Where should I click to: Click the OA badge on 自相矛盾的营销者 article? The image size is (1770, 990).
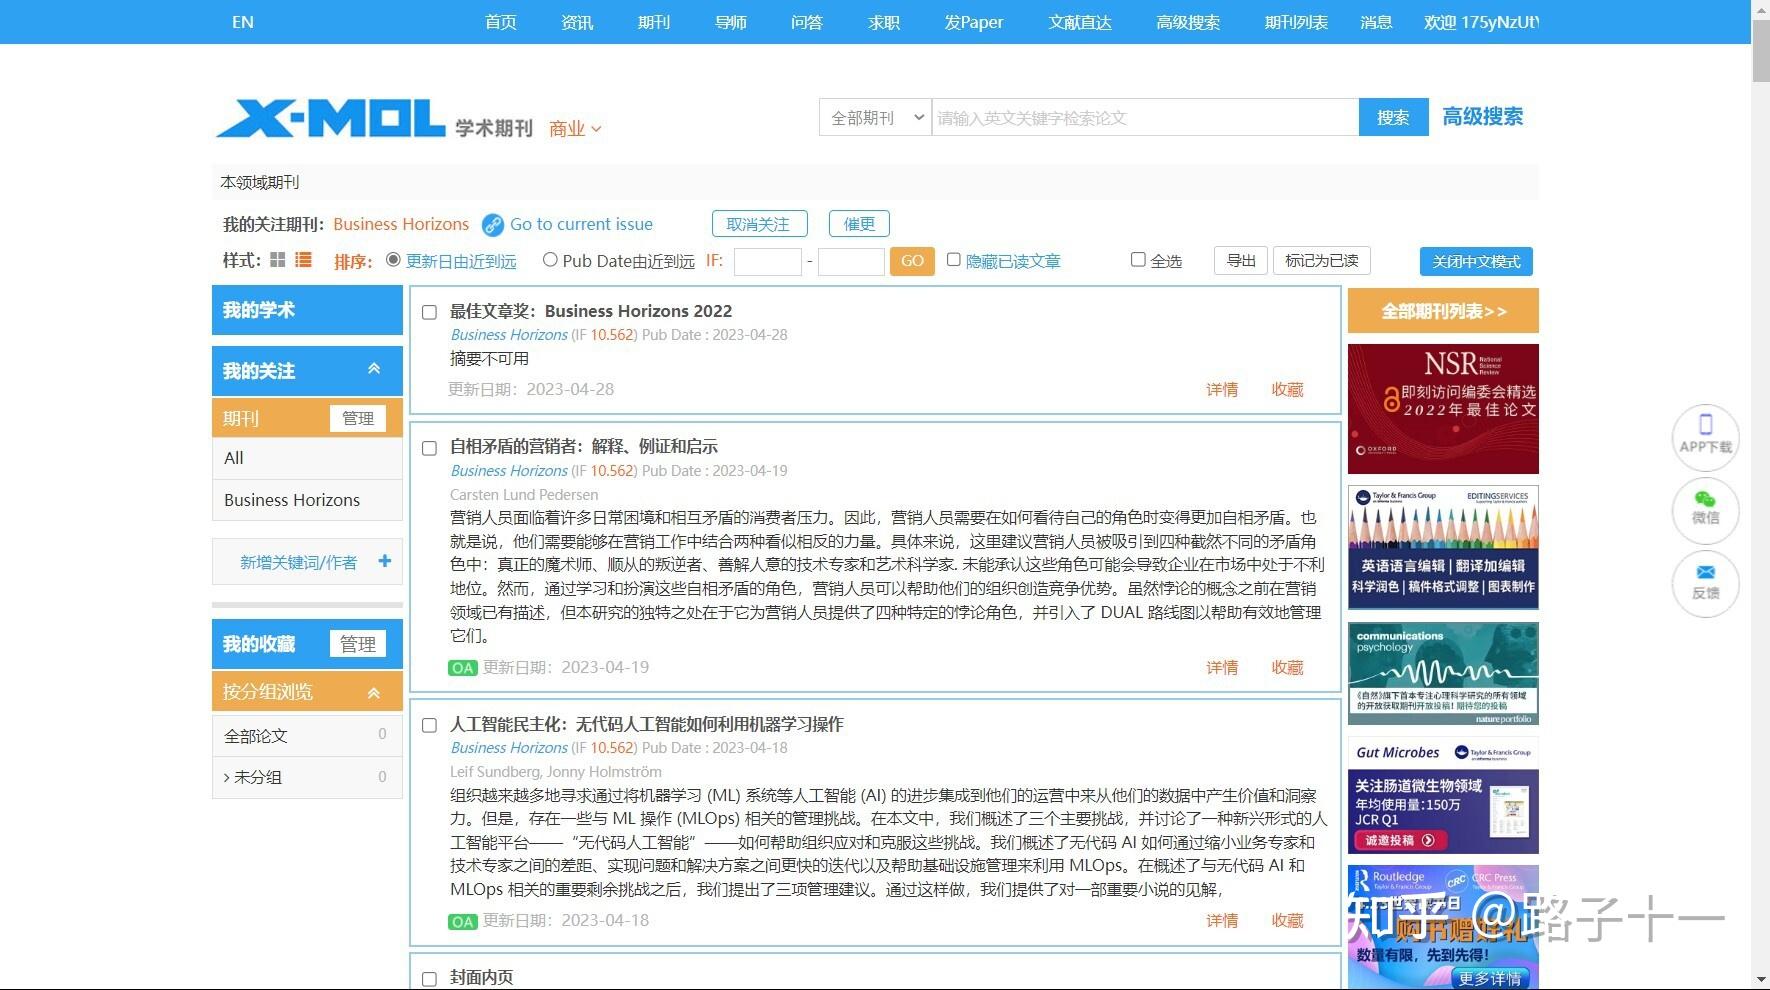tap(462, 667)
